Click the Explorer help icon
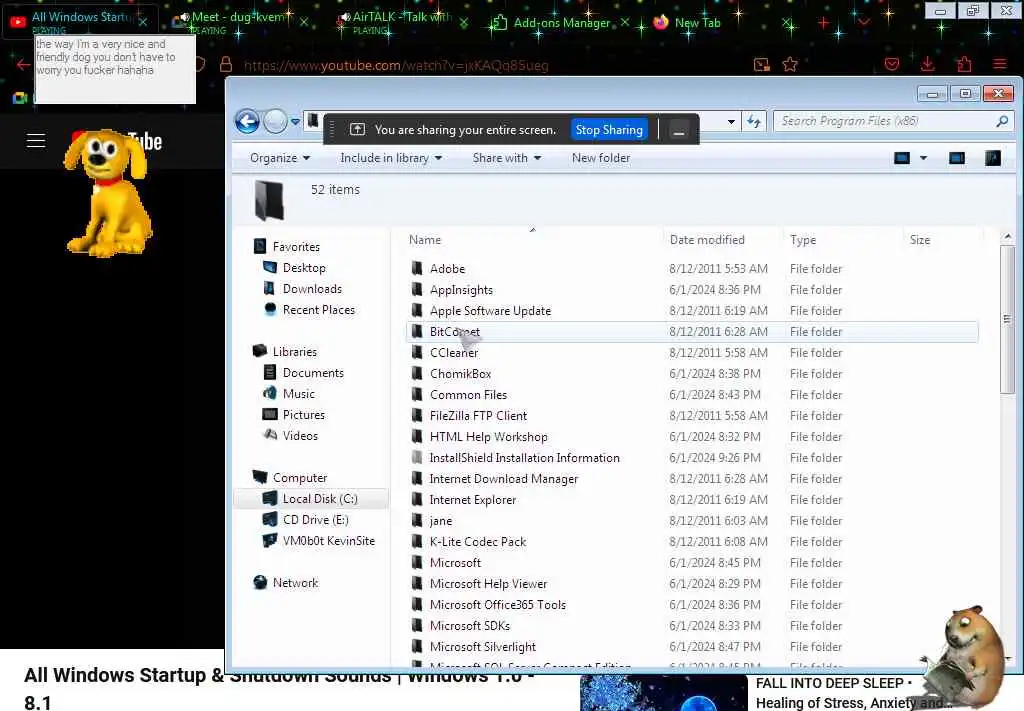1024x711 pixels. [993, 158]
